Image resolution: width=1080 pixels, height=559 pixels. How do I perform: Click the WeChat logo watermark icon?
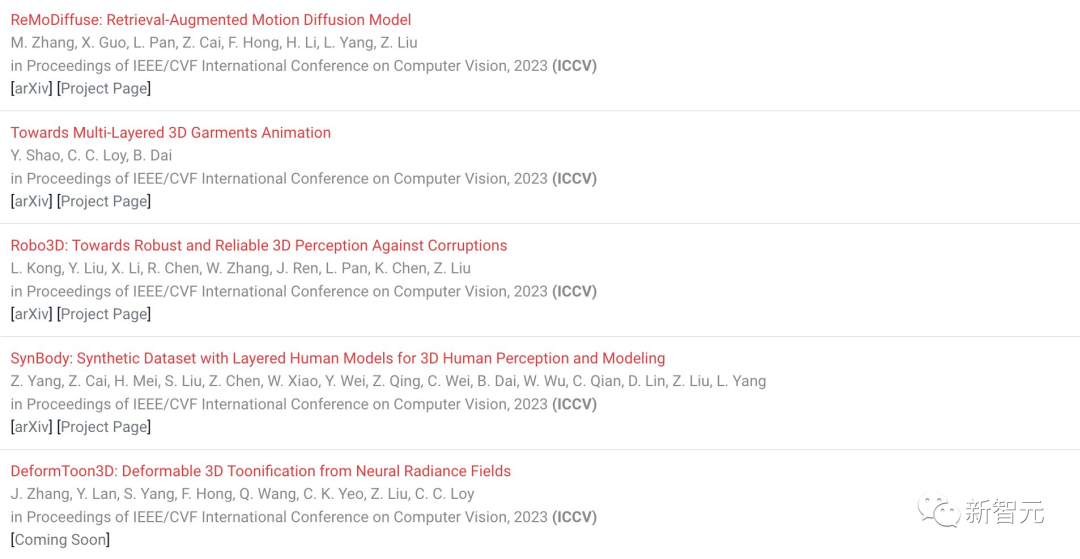pyautogui.click(x=938, y=511)
